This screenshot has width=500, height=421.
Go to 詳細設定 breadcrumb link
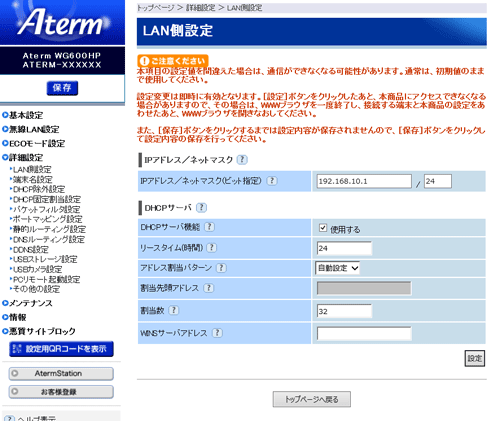click(201, 8)
